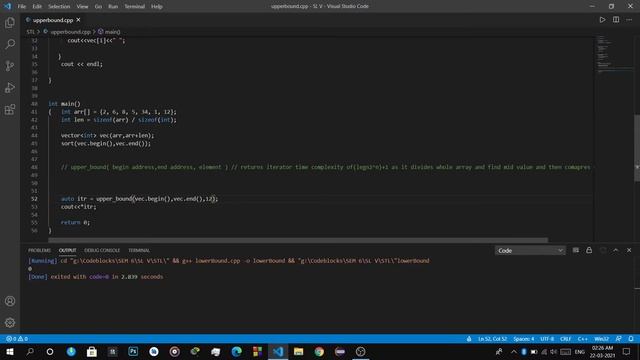Open the editor More Actions menu
This screenshot has width=640, height=360.
629,20
